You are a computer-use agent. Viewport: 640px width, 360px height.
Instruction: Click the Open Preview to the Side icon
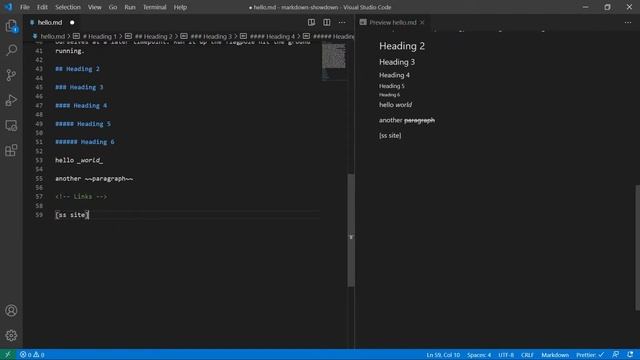point(311,22)
